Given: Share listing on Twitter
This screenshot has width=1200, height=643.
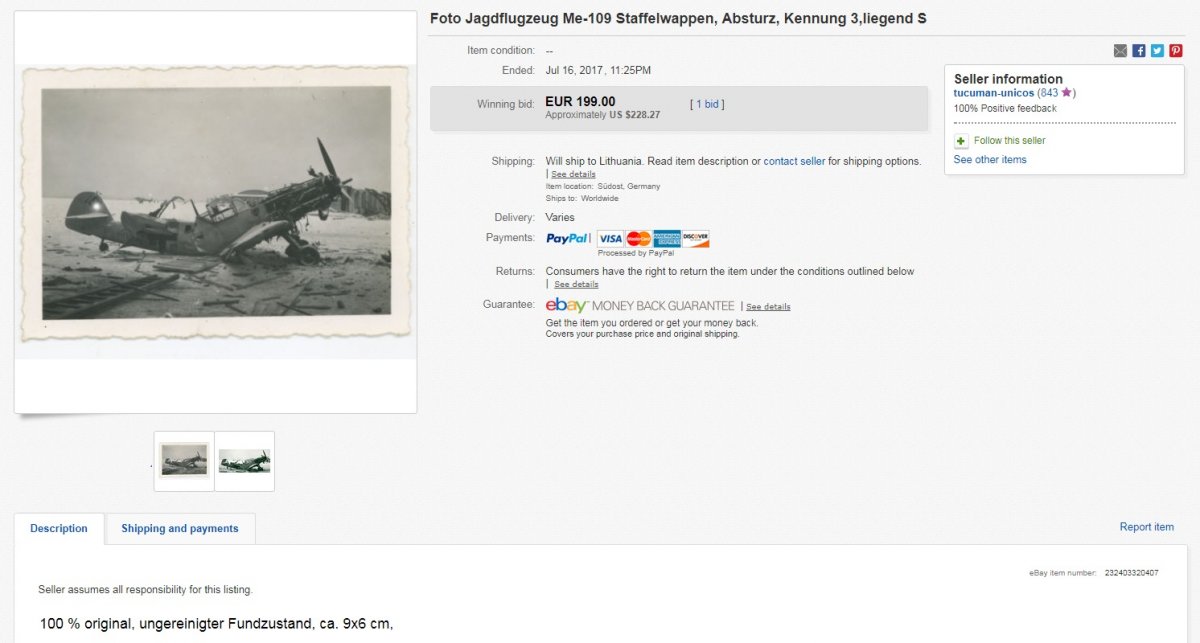Looking at the screenshot, I should click(1157, 51).
